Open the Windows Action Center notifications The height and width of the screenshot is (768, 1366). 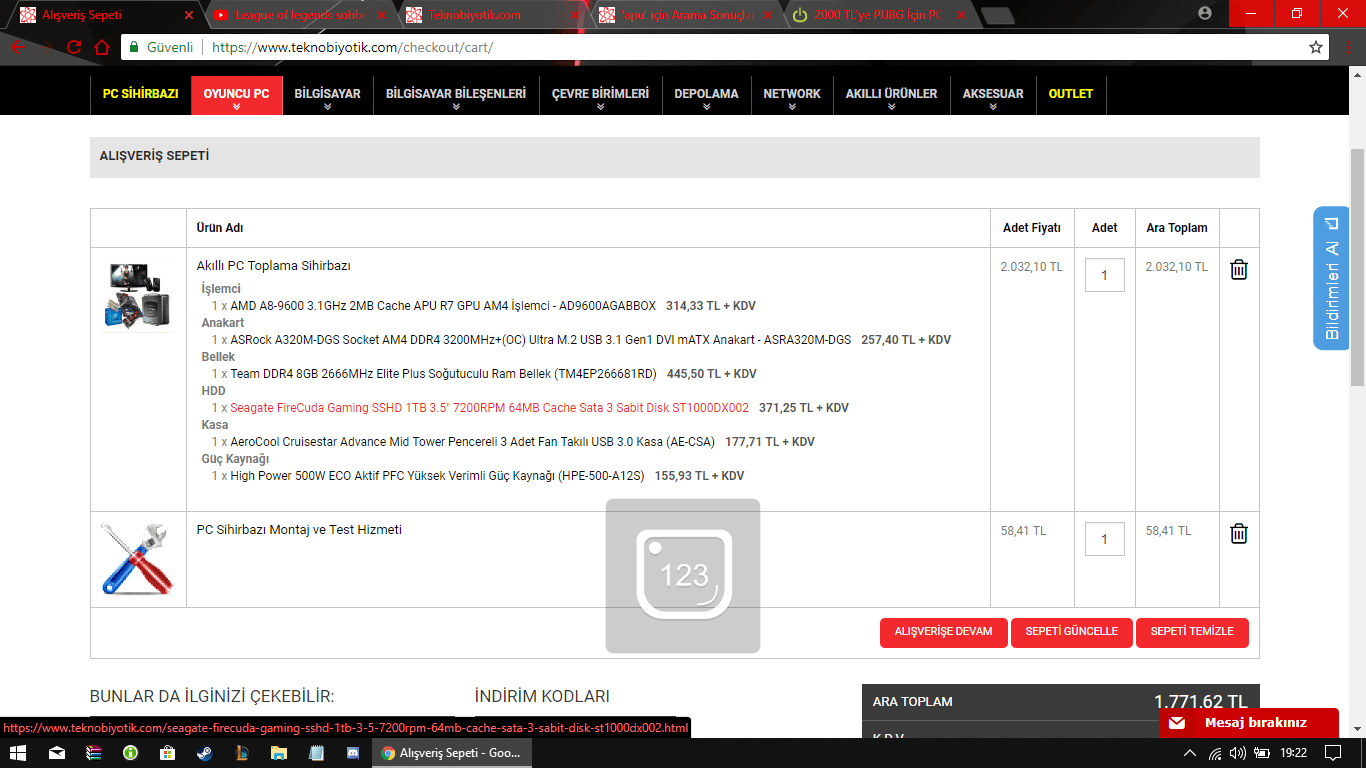pyautogui.click(x=1333, y=753)
